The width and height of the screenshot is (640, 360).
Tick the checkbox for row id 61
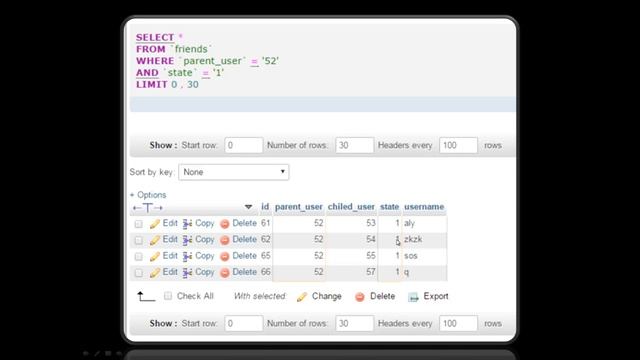pos(139,224)
